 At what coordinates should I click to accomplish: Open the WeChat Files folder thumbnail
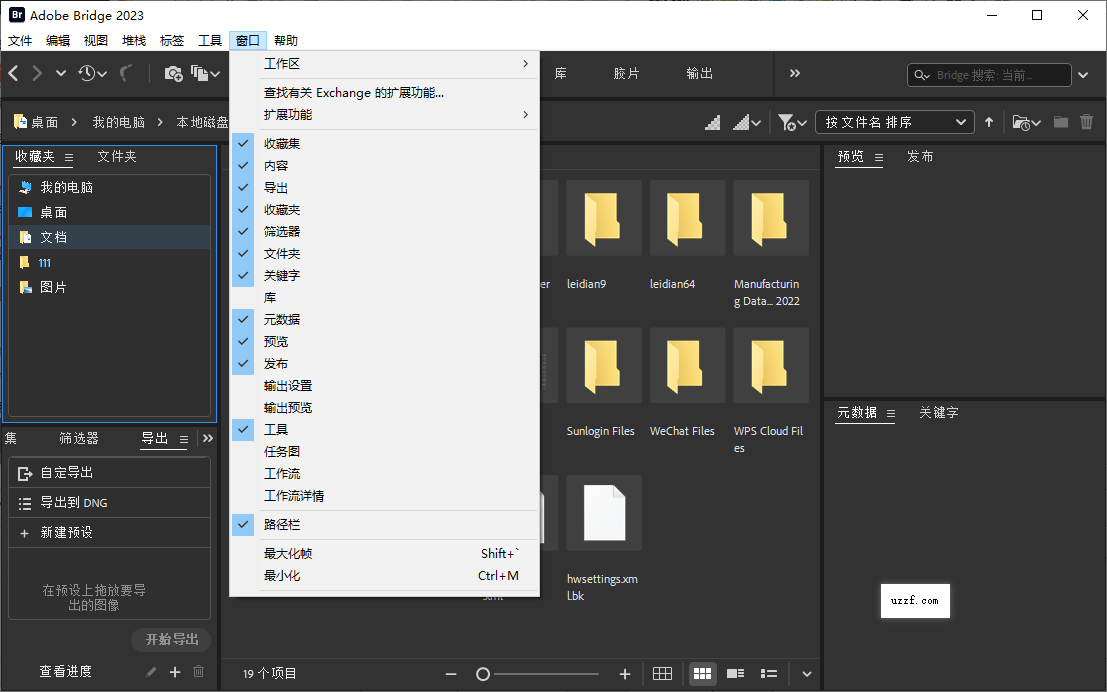tap(686, 365)
